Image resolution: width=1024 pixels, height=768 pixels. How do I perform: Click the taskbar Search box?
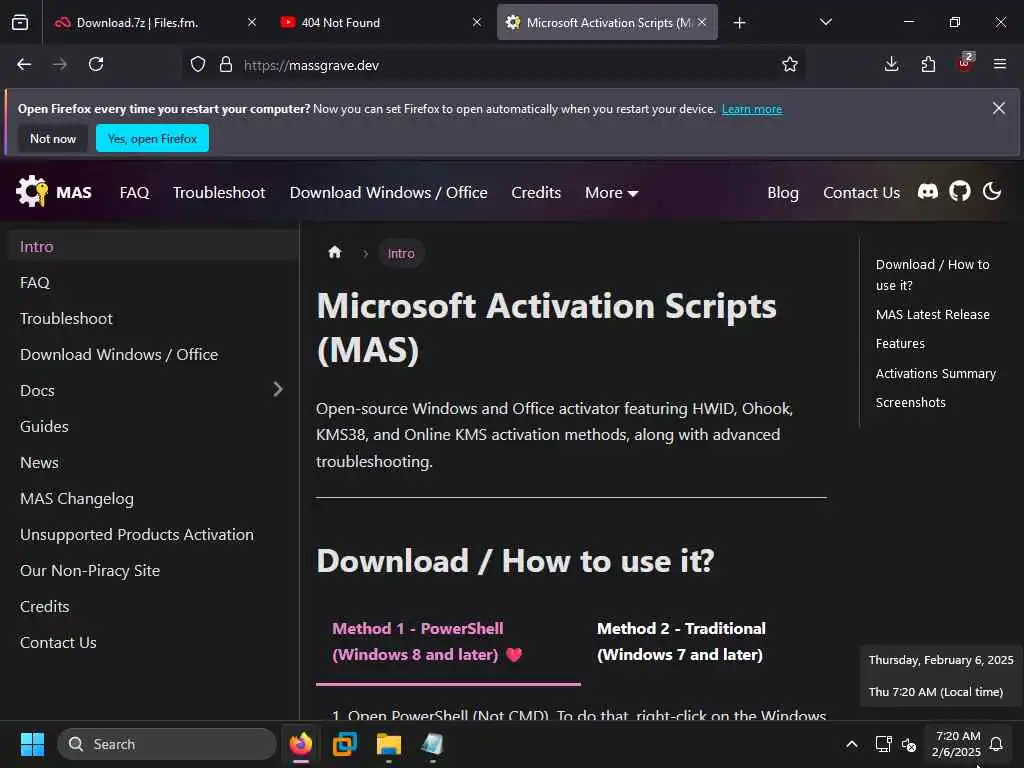167,744
